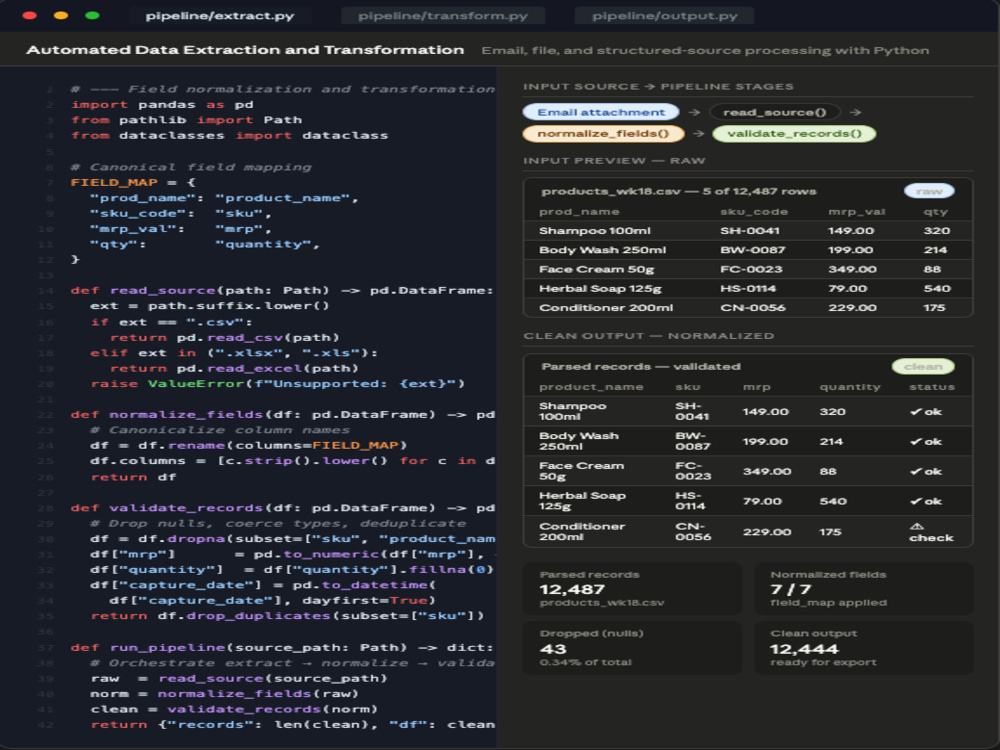The width and height of the screenshot is (1000, 750).
Task: Select the Conditioner 200ml raw row
Action: click(748, 307)
